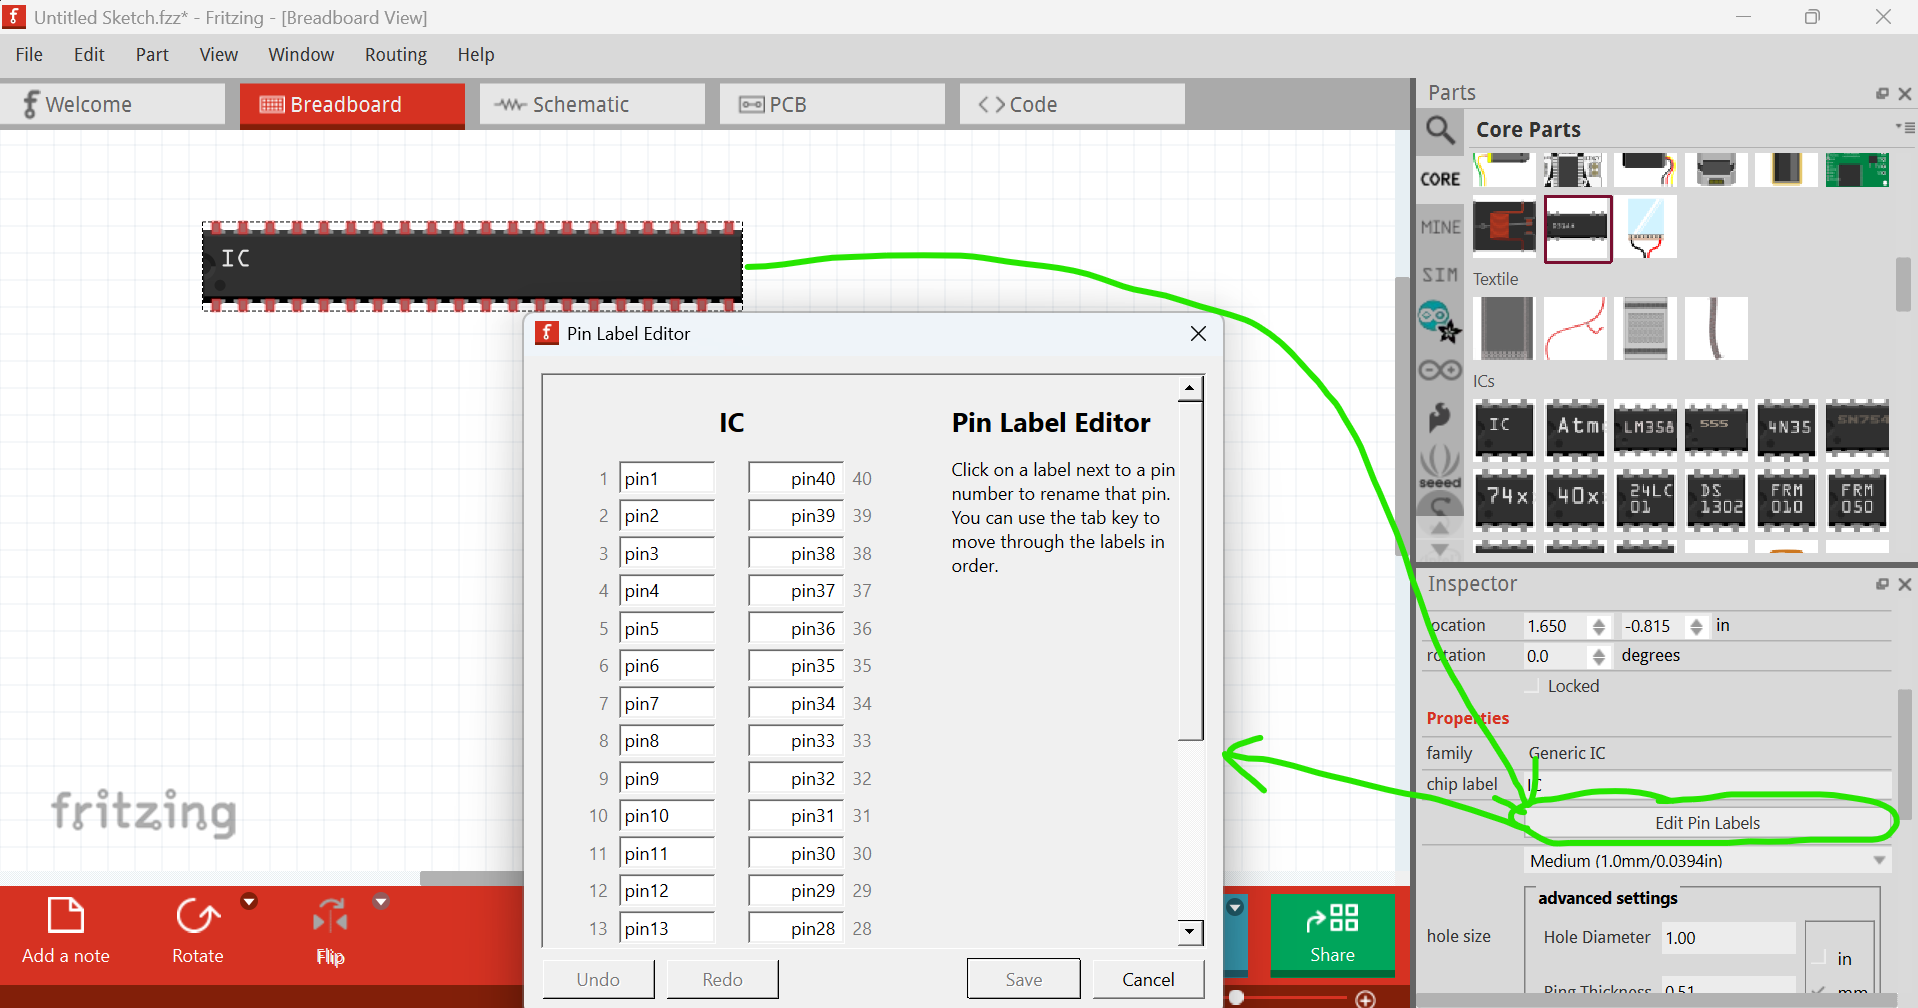
Task: Click the Flip toolbar icon
Action: click(x=330, y=916)
